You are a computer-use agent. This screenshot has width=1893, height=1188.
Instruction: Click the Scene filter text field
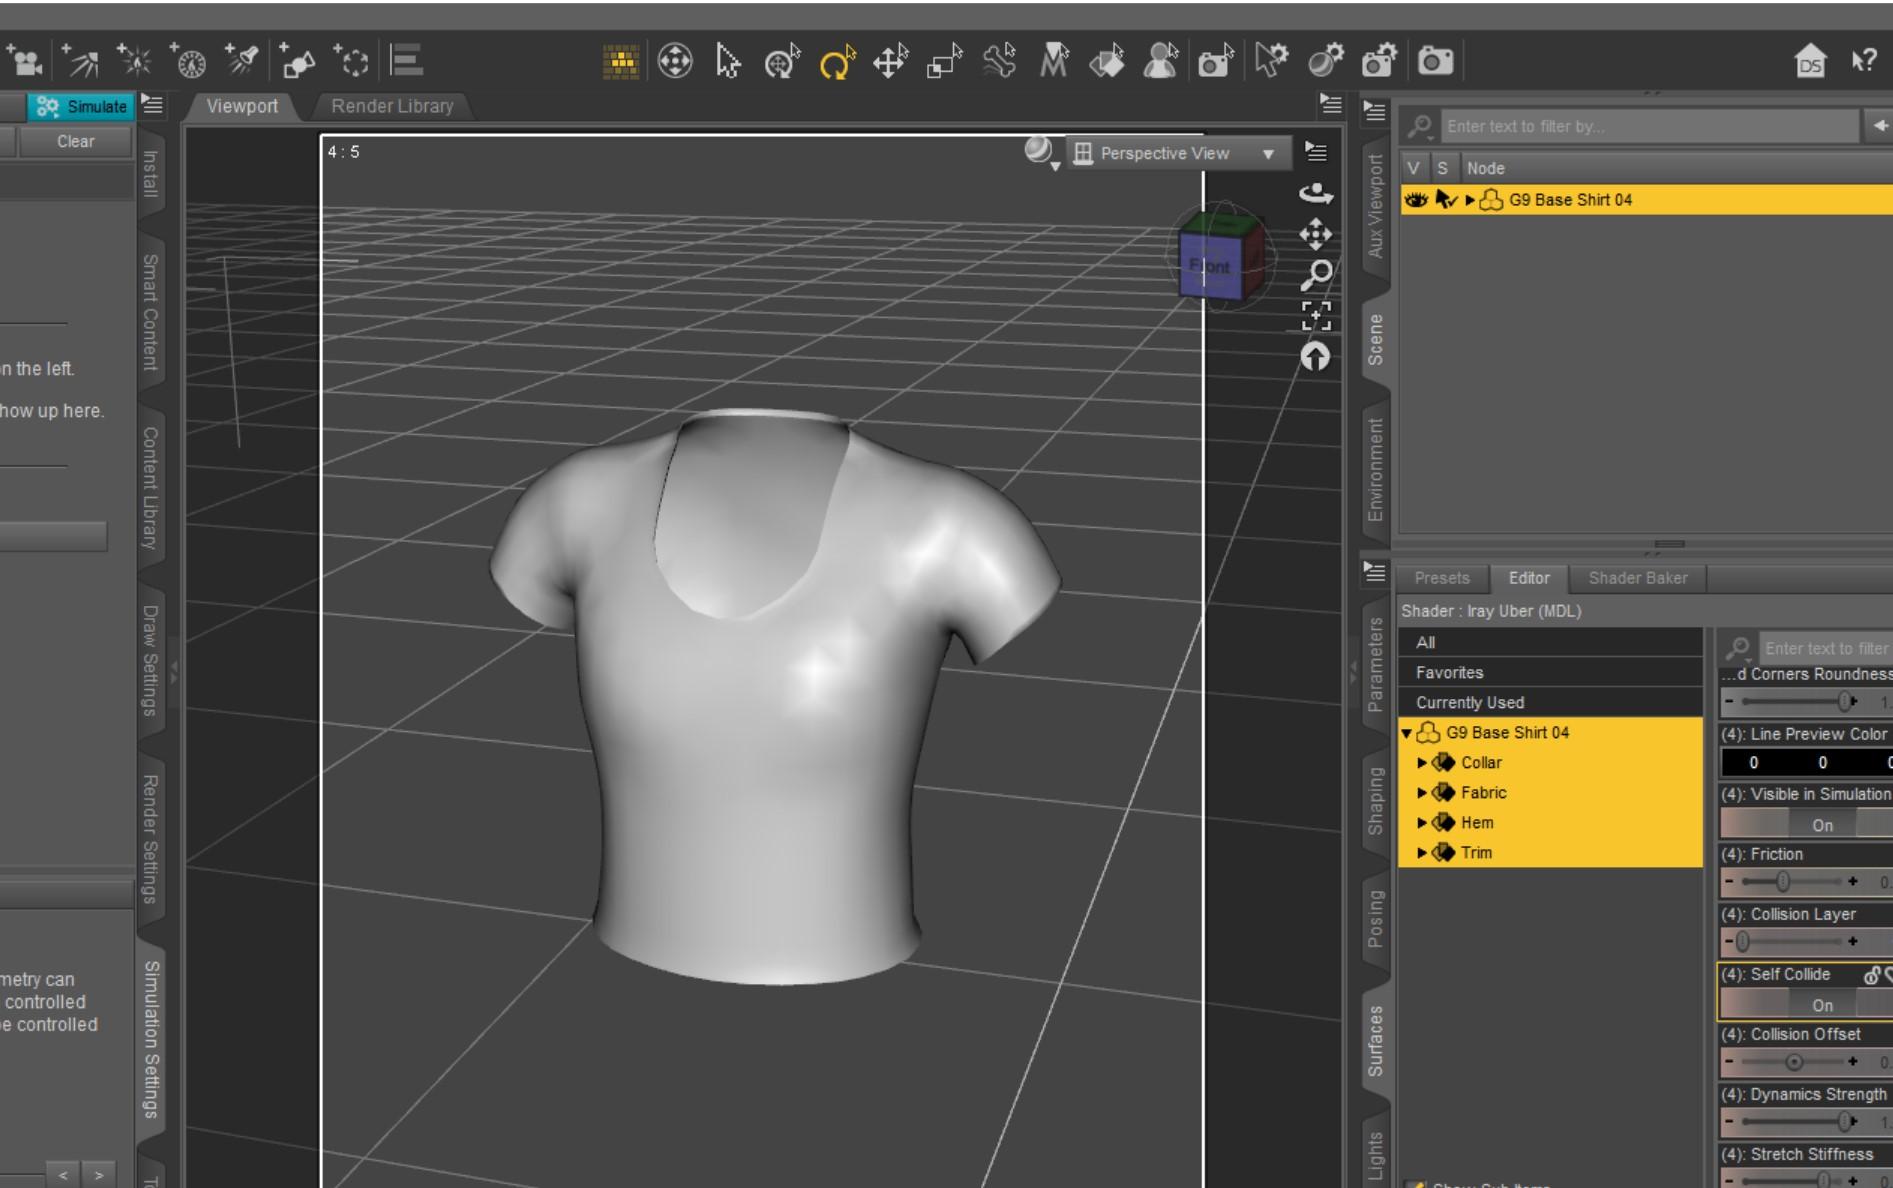click(1648, 127)
